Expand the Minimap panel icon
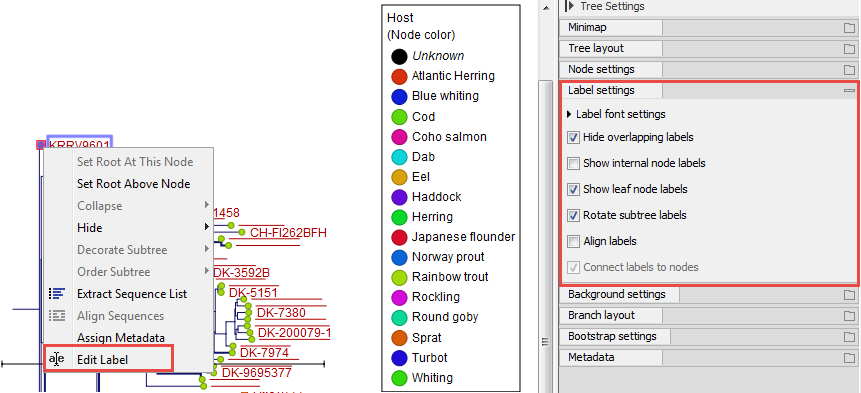Image resolution: width=861 pixels, height=393 pixels. 849,27
